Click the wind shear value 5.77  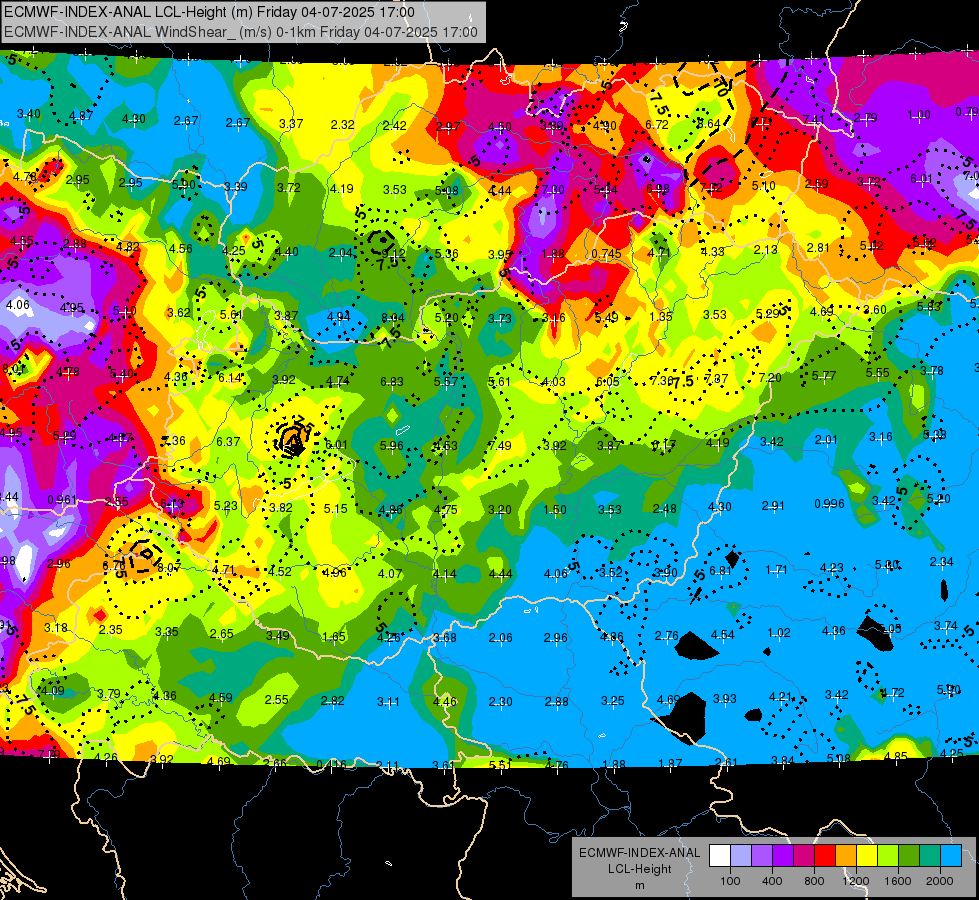click(x=824, y=375)
